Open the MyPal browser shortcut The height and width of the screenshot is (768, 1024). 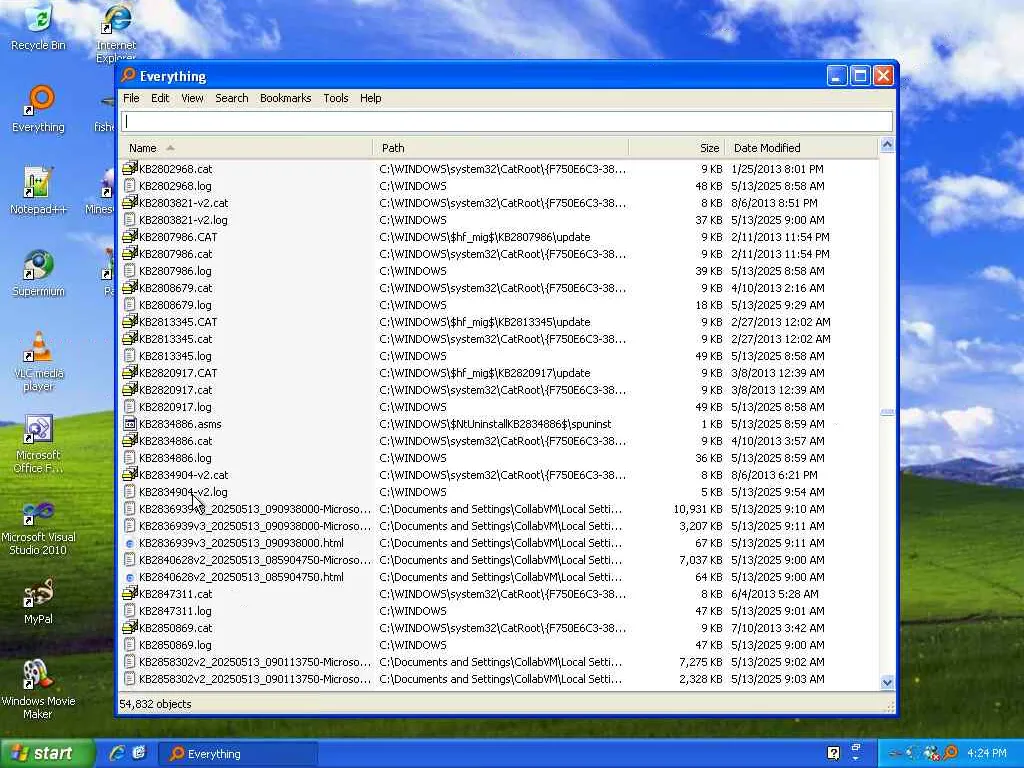pyautogui.click(x=39, y=601)
